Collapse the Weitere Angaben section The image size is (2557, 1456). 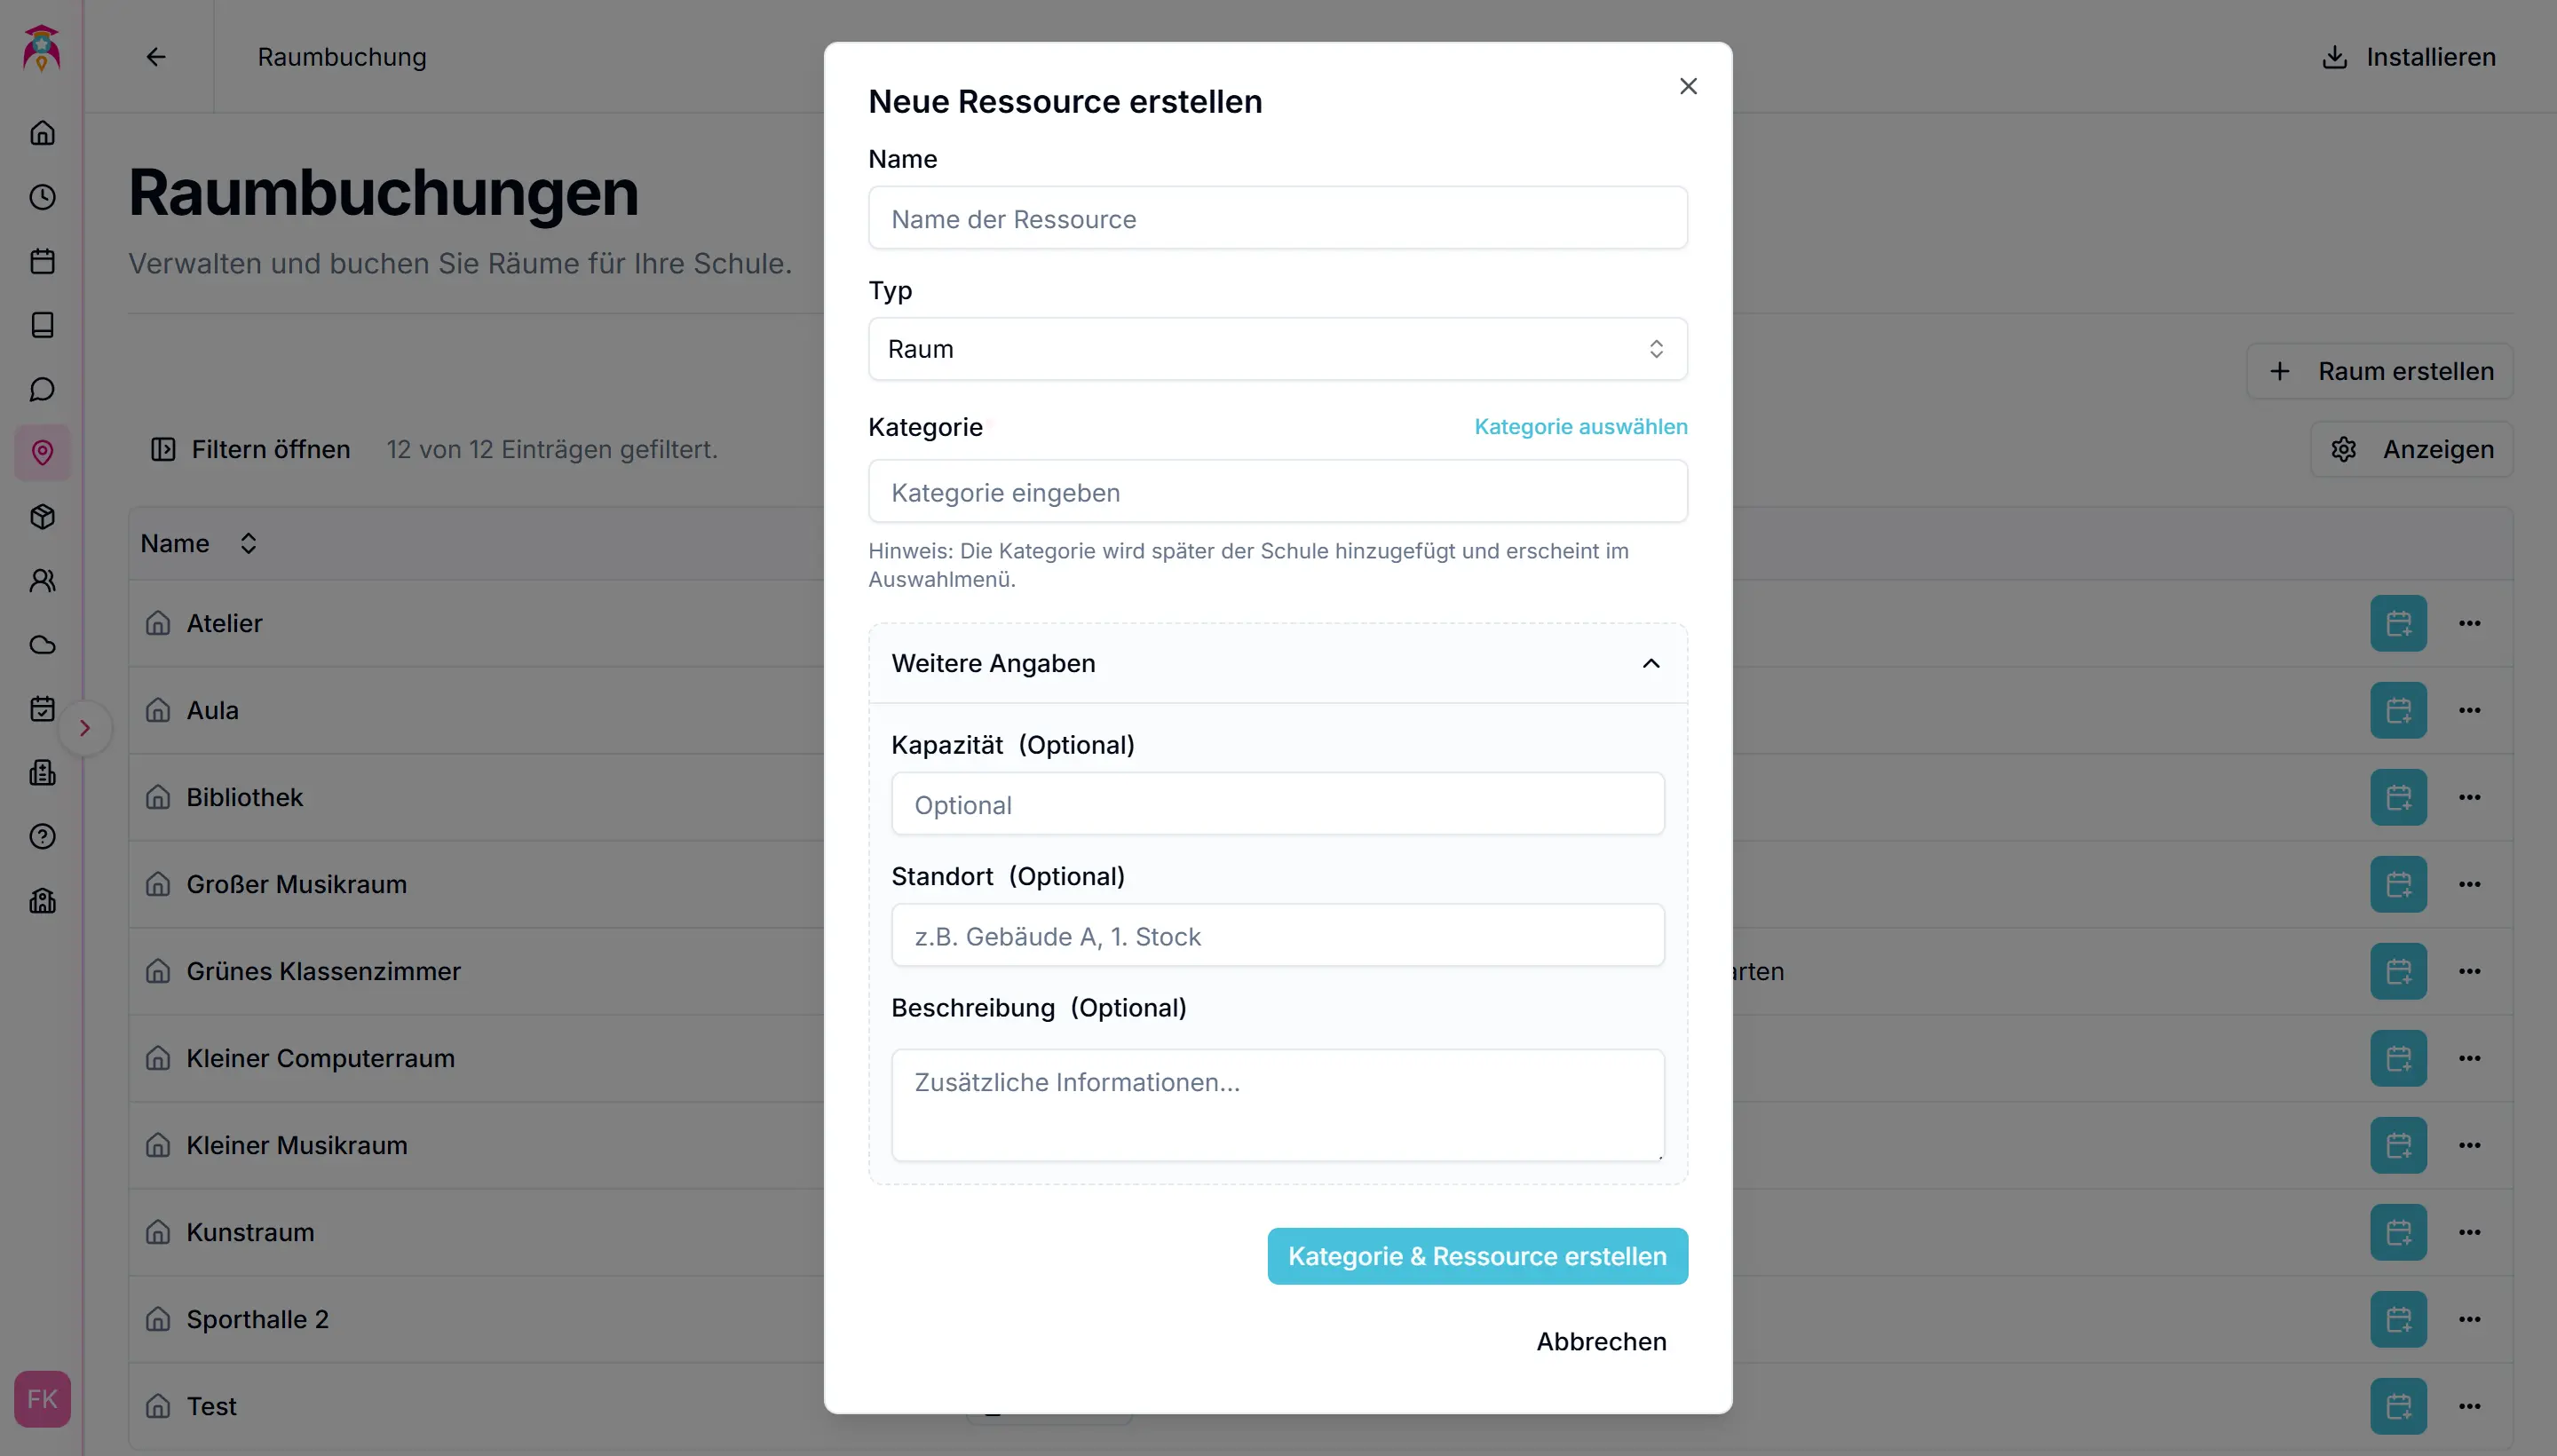tap(1650, 663)
